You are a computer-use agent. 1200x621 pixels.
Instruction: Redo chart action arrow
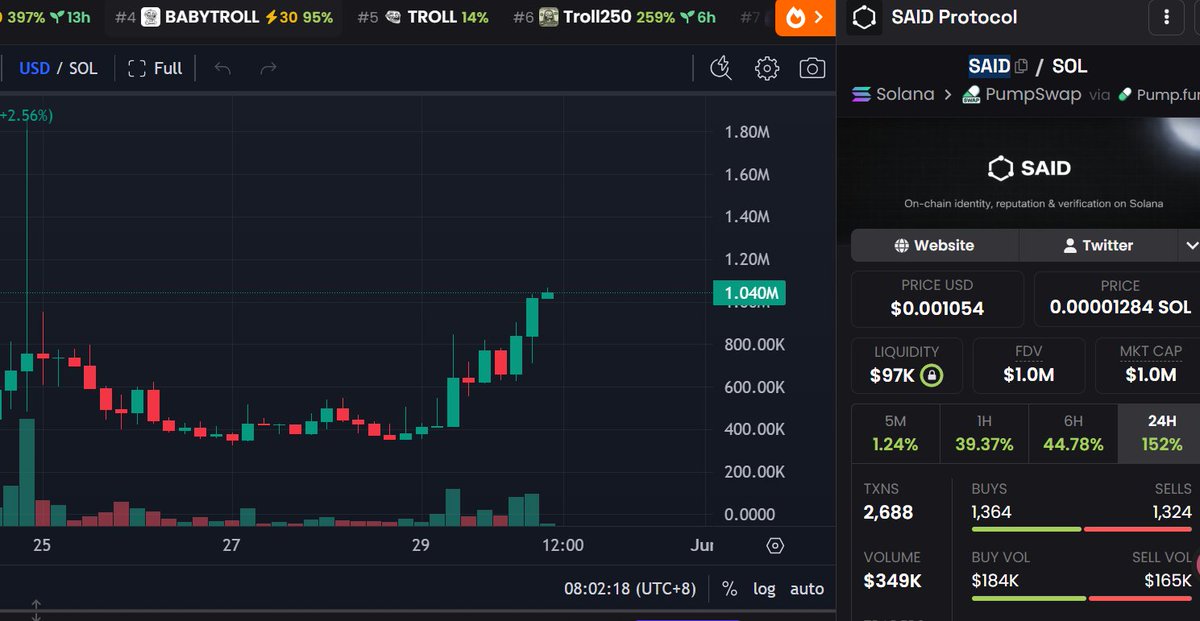coord(268,68)
